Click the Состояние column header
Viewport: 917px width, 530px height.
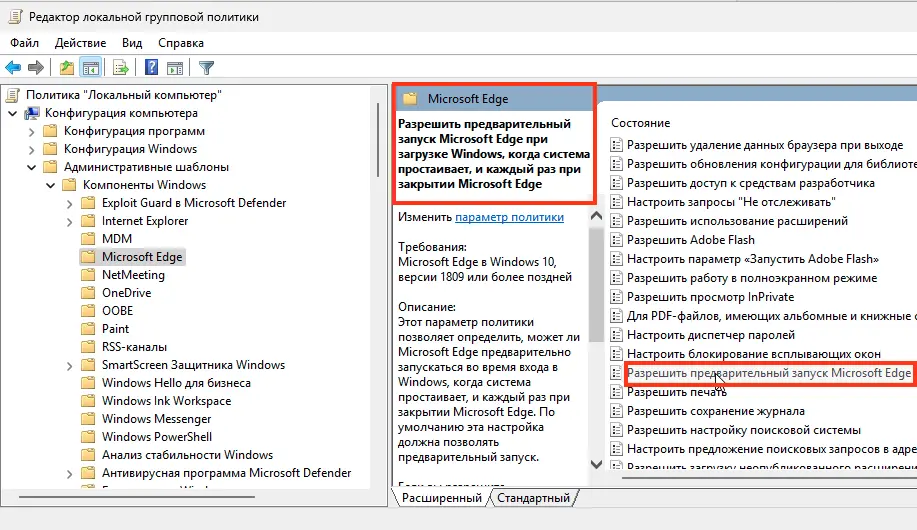click(x=640, y=123)
